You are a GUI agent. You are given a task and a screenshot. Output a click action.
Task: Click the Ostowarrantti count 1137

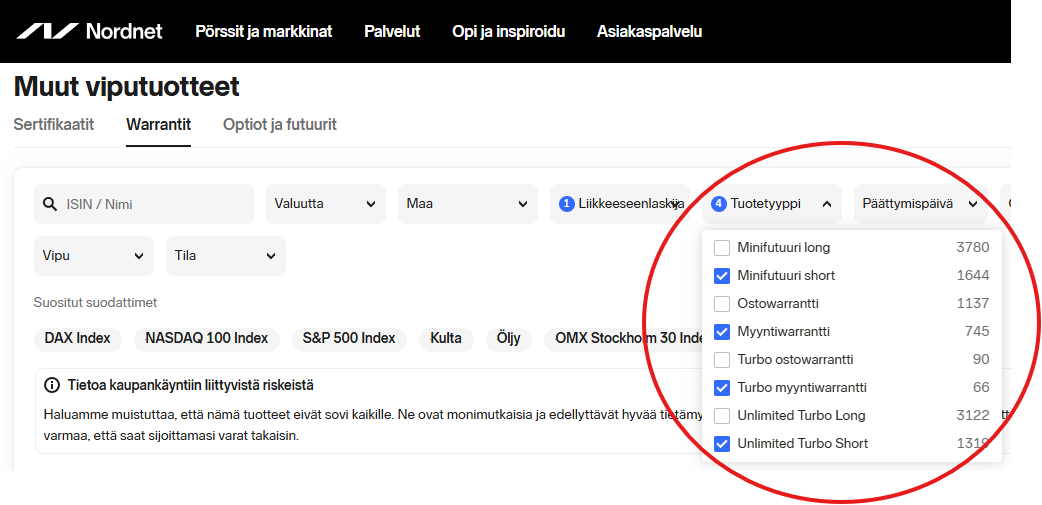coord(973,304)
